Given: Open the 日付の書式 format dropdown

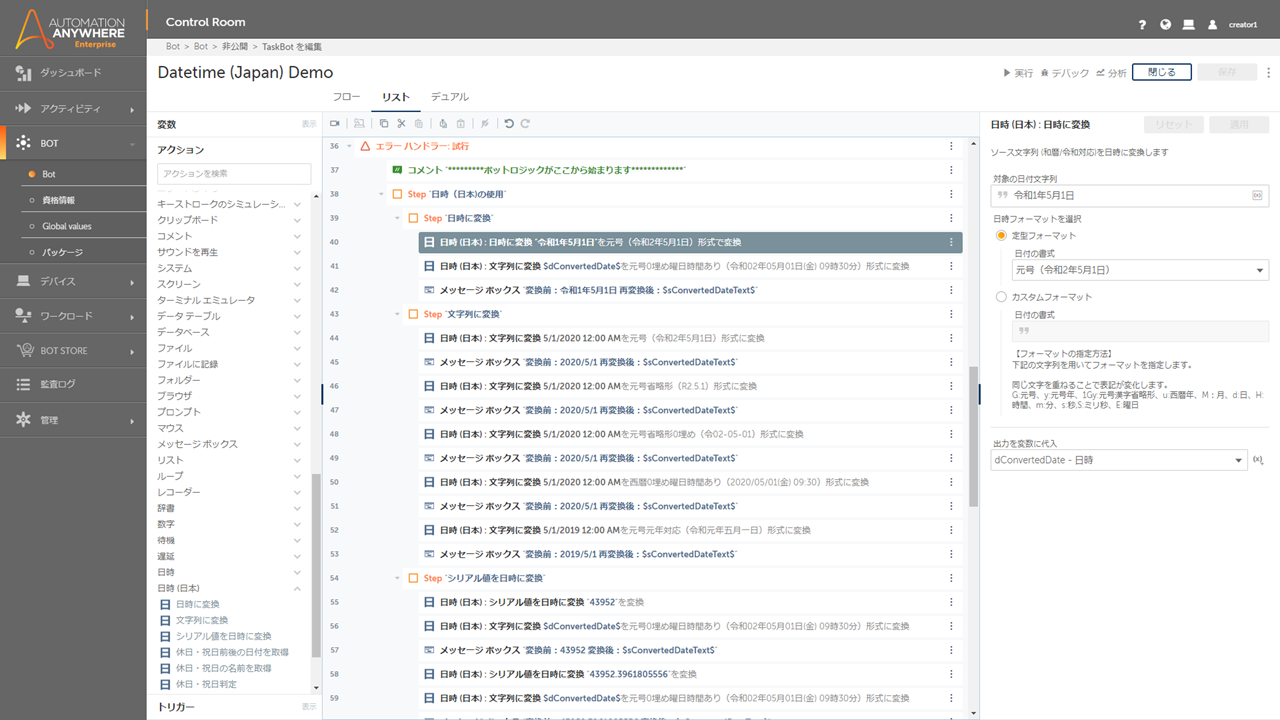Looking at the screenshot, I should (1140, 270).
